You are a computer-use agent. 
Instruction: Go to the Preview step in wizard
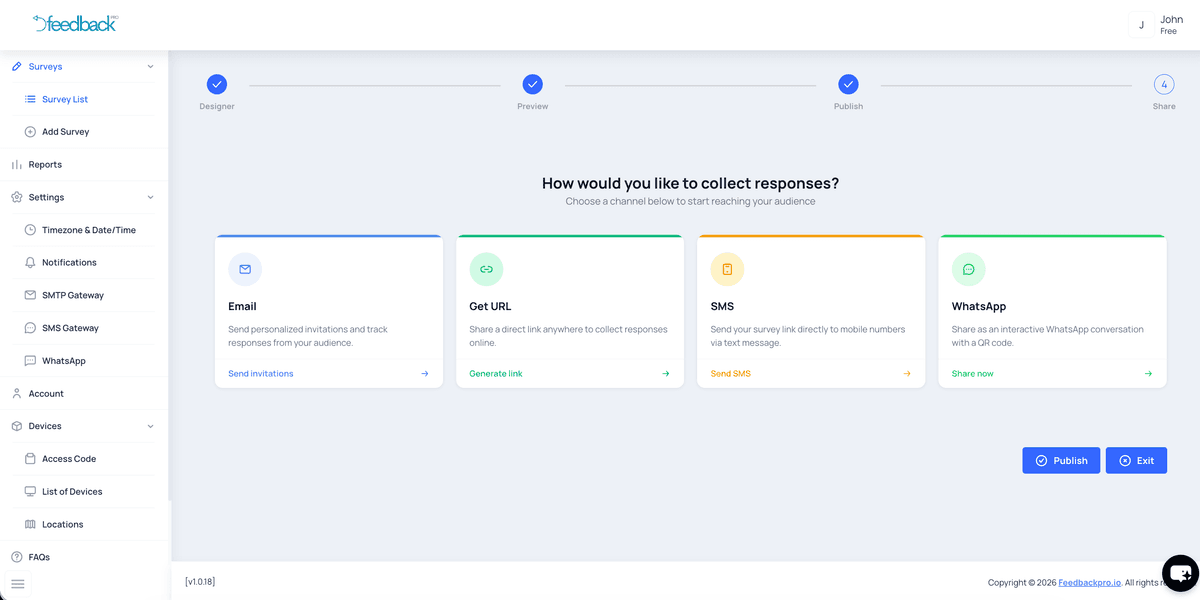tap(533, 85)
